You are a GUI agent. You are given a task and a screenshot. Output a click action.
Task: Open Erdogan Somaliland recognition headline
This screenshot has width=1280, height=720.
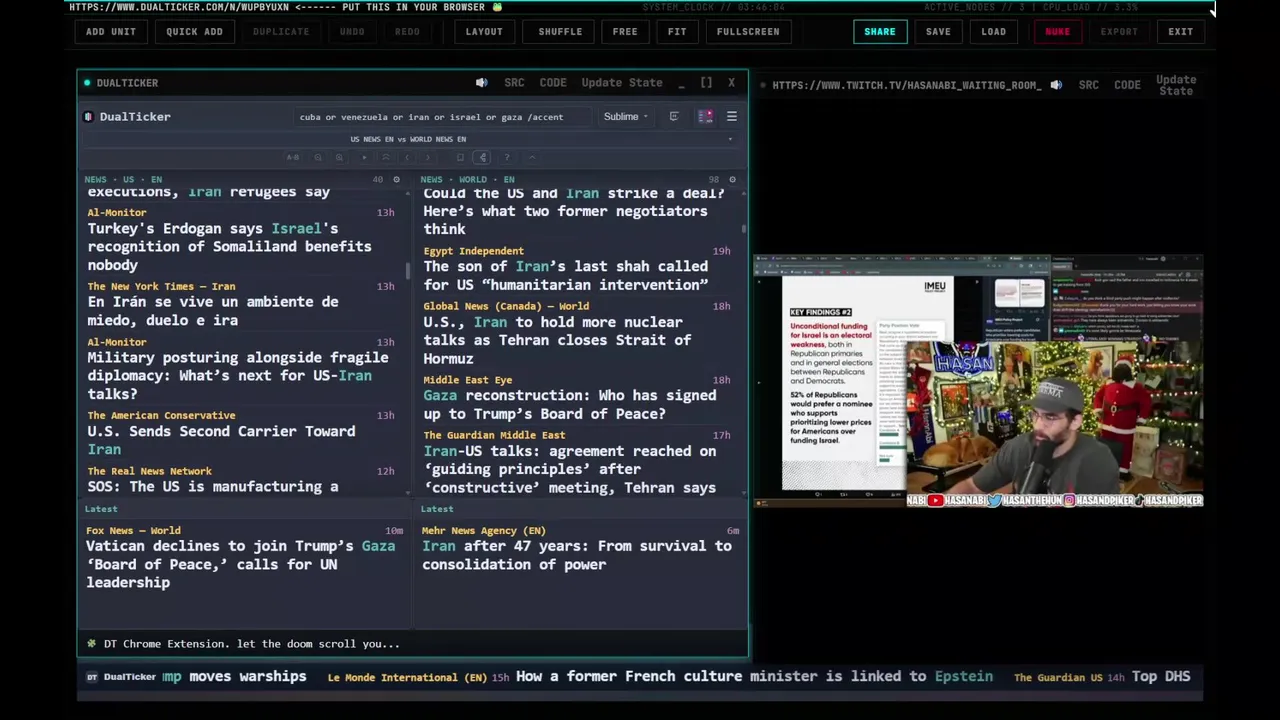pos(229,246)
